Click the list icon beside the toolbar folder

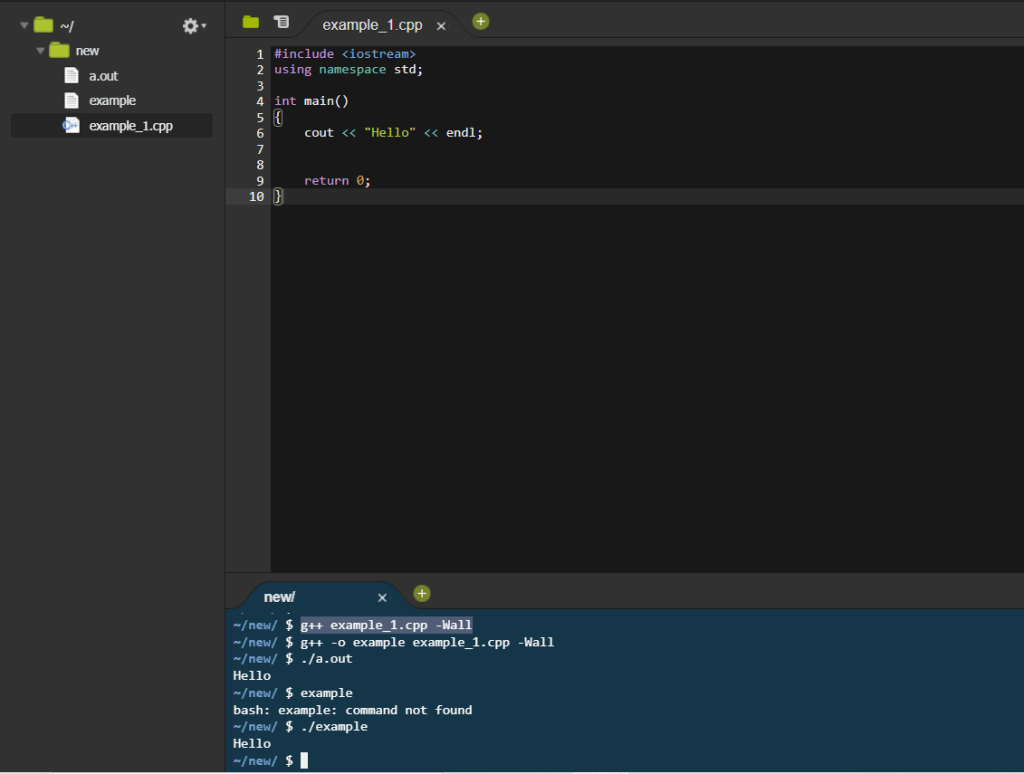281,22
